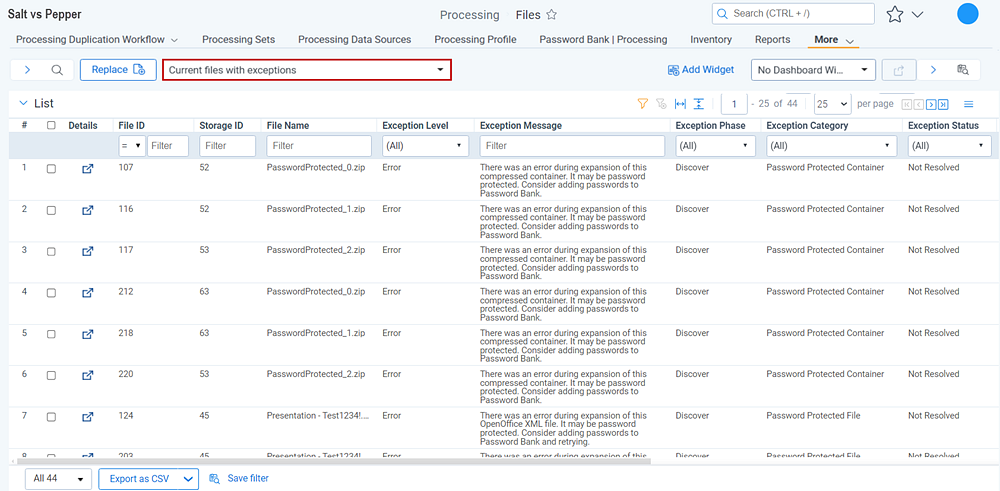The width and height of the screenshot is (1000, 491).
Task: Check the box for row 5 file 218
Action: 51,334
